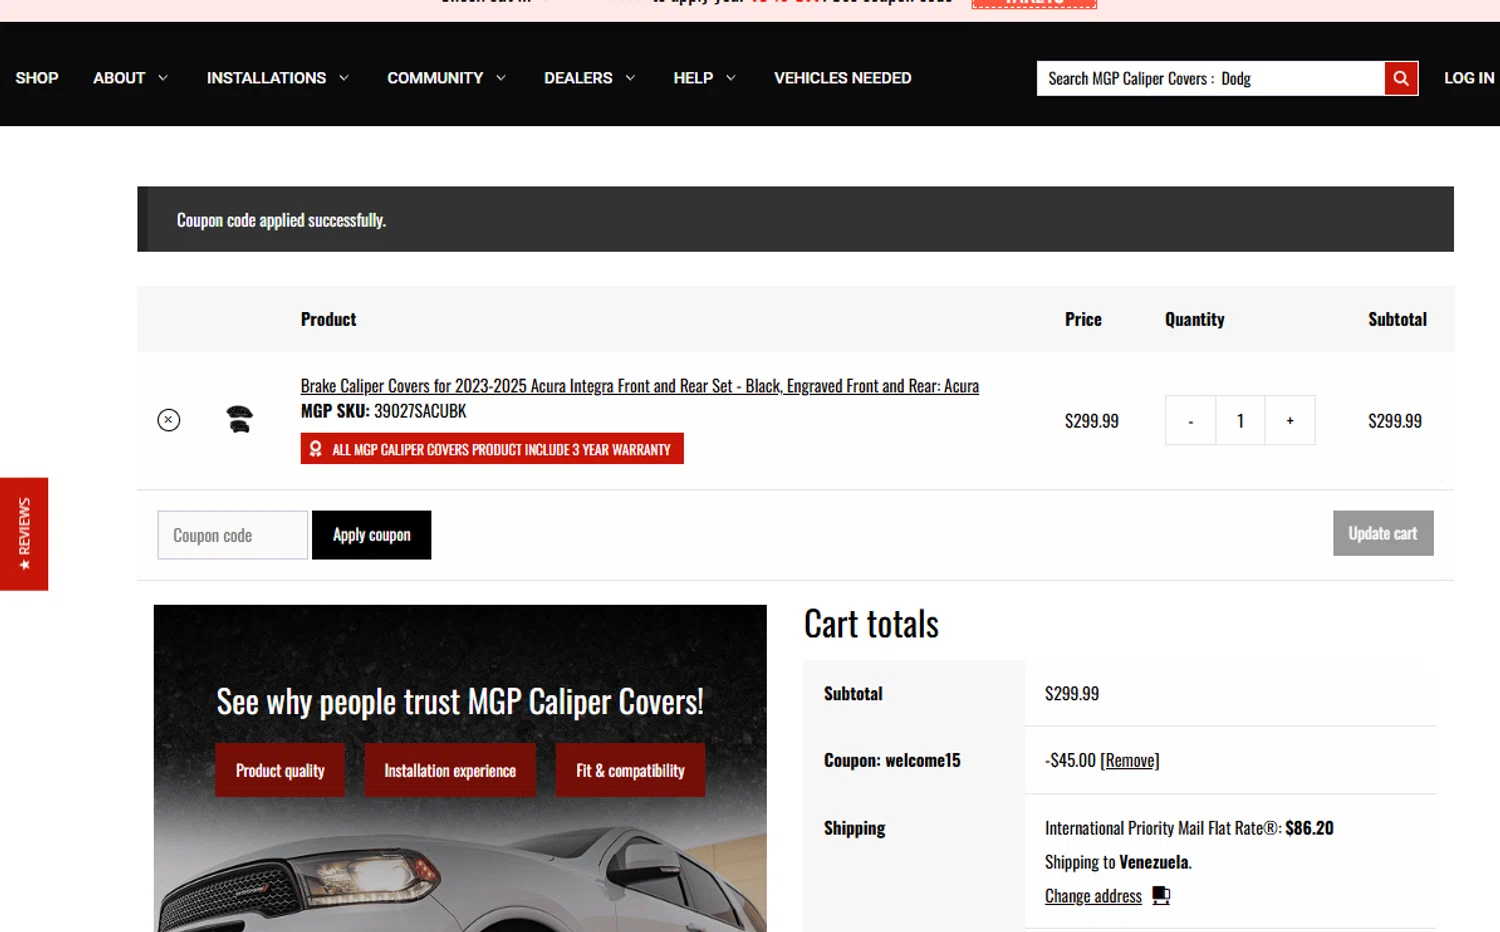Screen dimensions: 1500x932
Task: Click the quantity value field
Action: tap(1240, 421)
